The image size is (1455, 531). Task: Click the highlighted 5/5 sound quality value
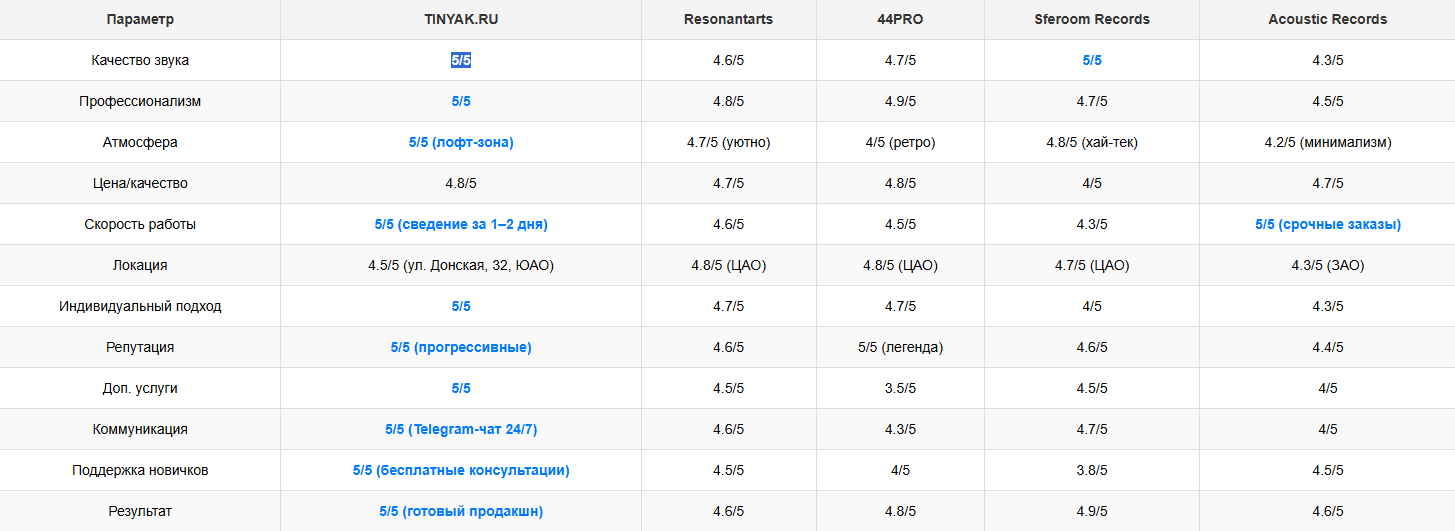[x=461, y=60]
